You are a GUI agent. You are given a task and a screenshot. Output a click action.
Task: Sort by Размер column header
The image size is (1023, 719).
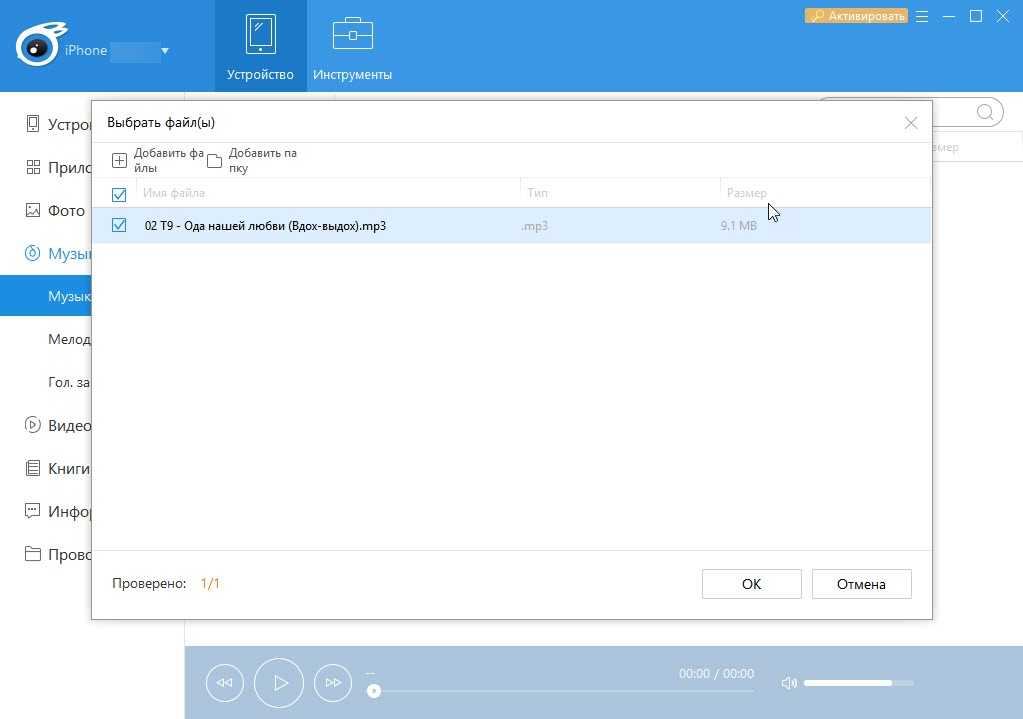746,193
